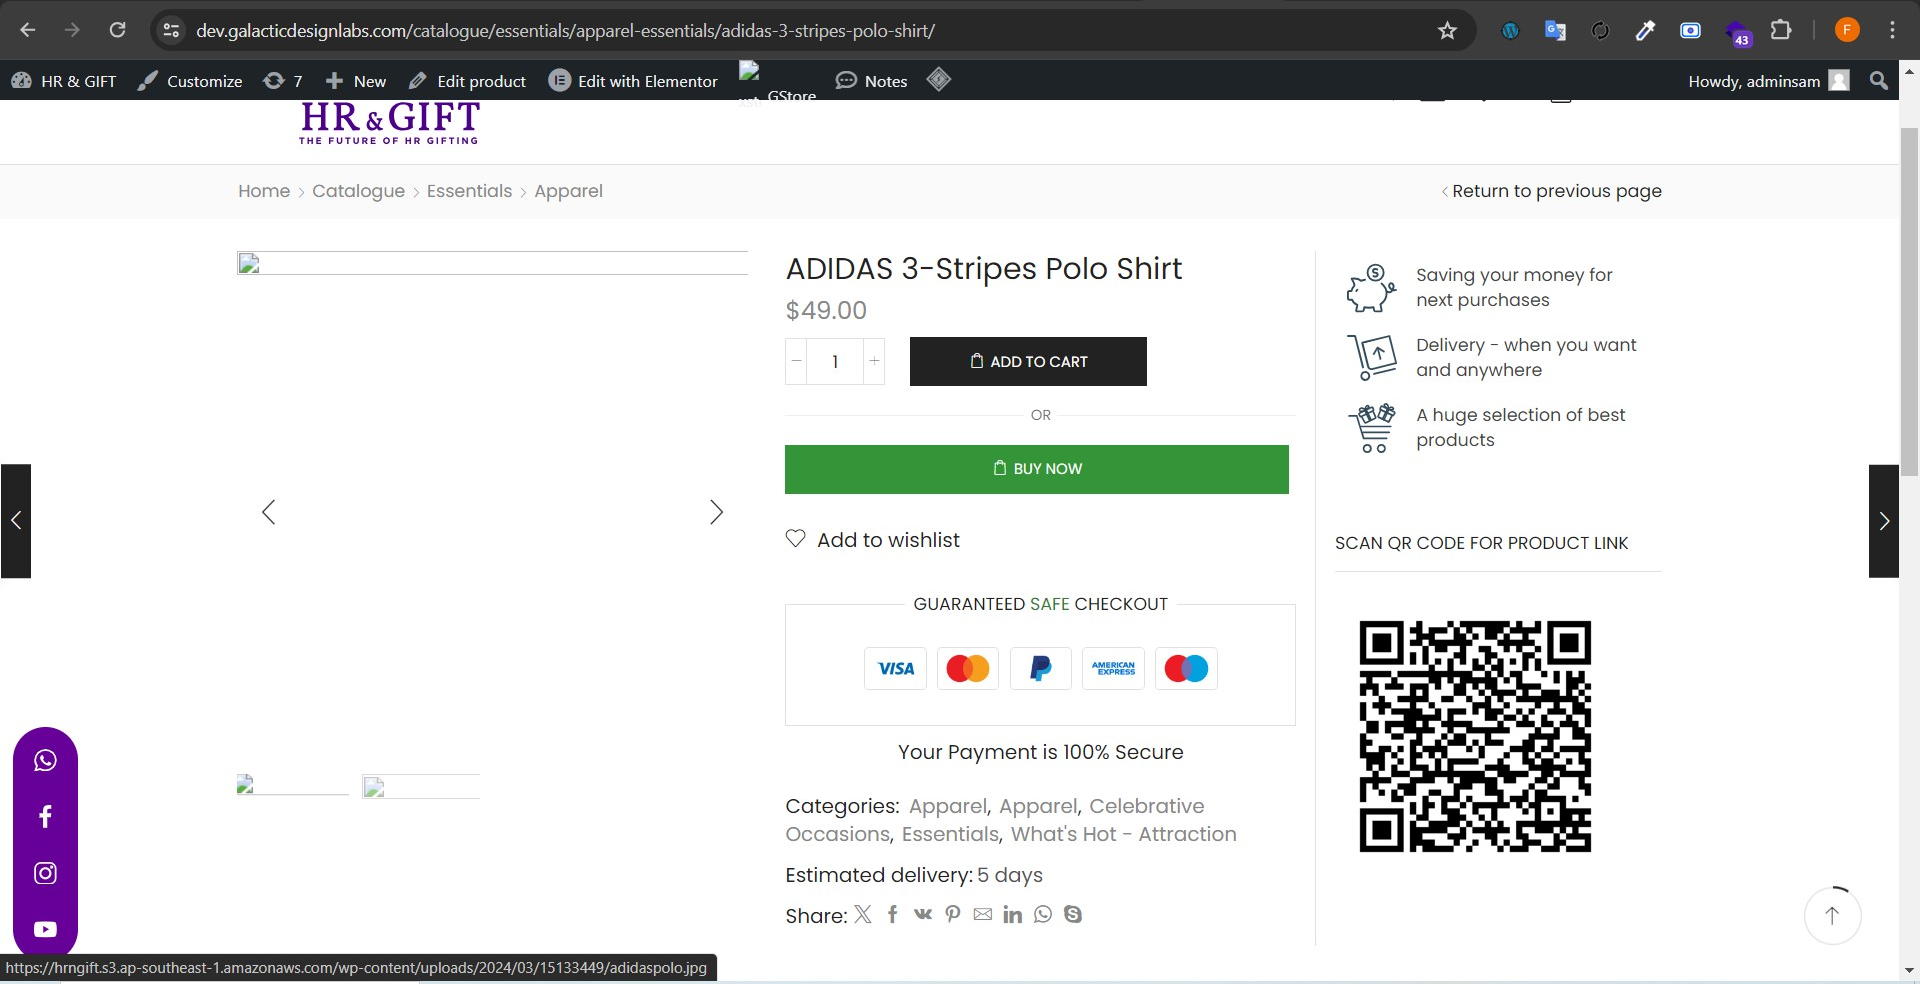1920x984 pixels.
Task: Open Notes in admin bar
Action: coord(871,81)
